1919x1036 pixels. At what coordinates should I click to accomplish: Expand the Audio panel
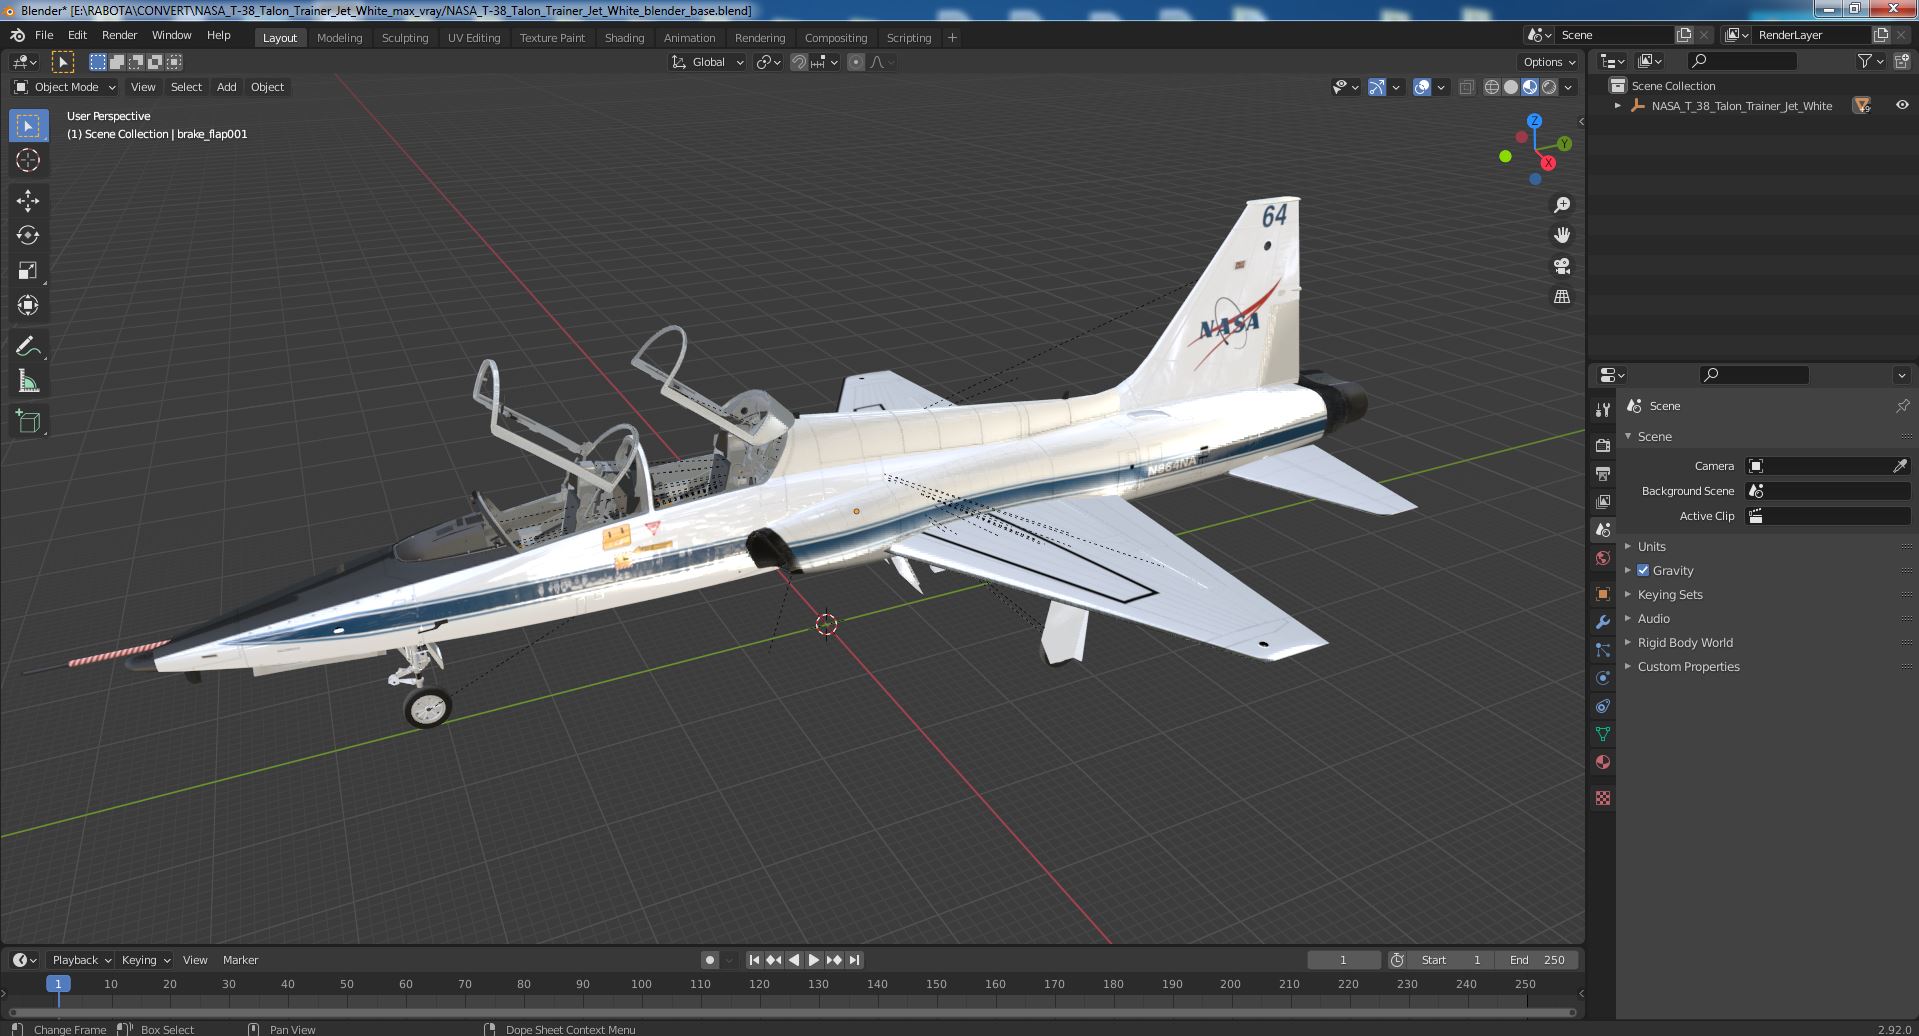tap(1653, 618)
